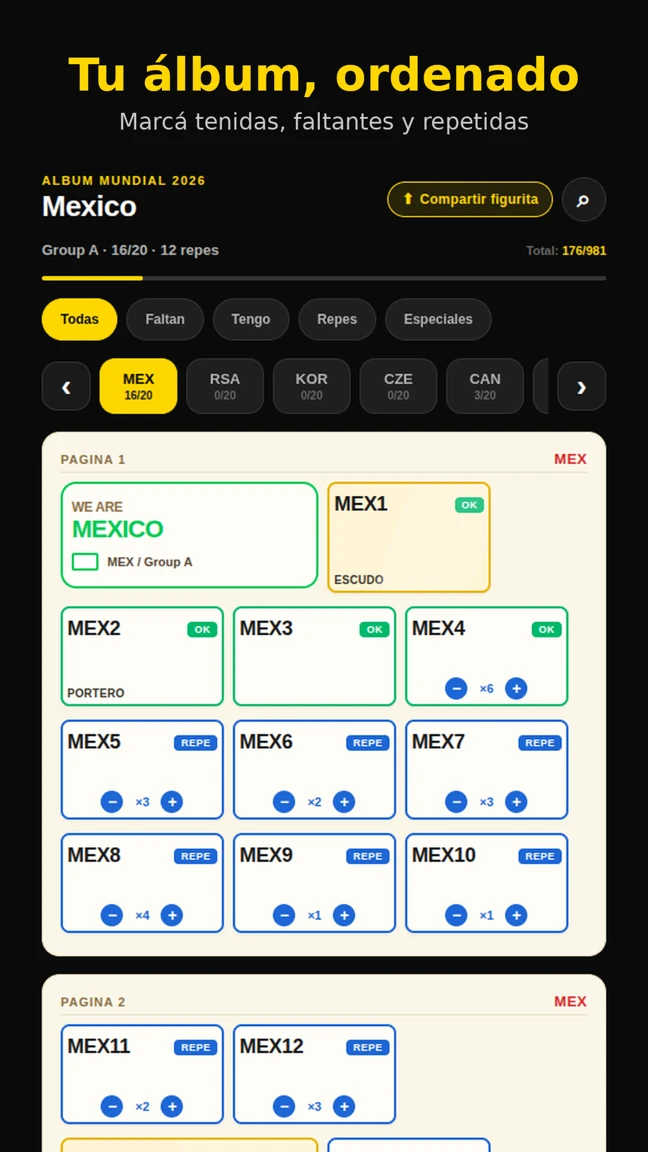The height and width of the screenshot is (1152, 648).
Task: Click plus icon on MEX7 sticker
Action: coord(516,802)
